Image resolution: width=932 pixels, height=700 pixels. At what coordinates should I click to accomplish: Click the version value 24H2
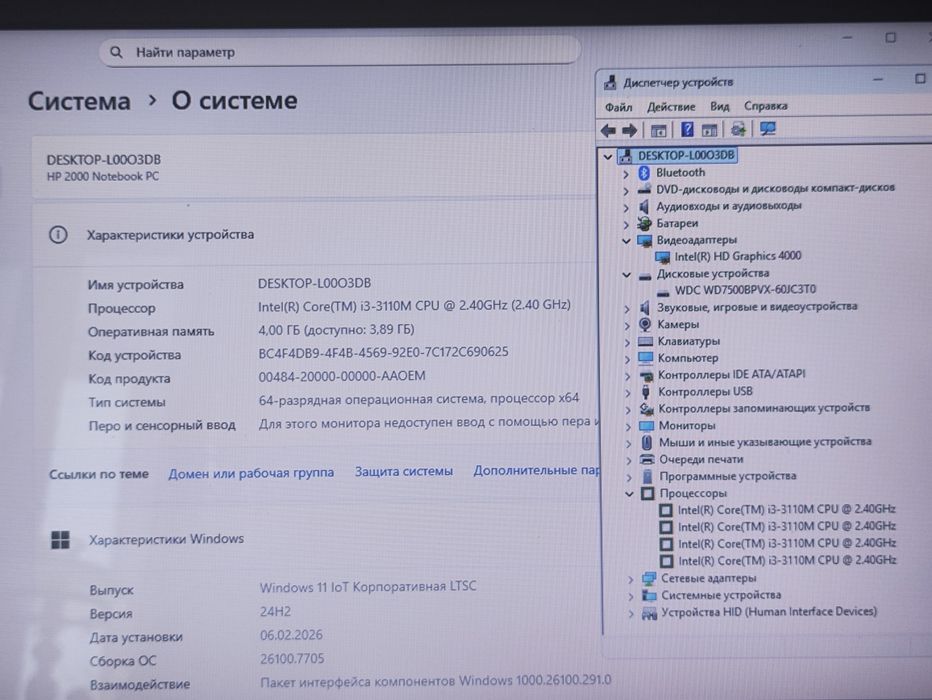tap(275, 611)
